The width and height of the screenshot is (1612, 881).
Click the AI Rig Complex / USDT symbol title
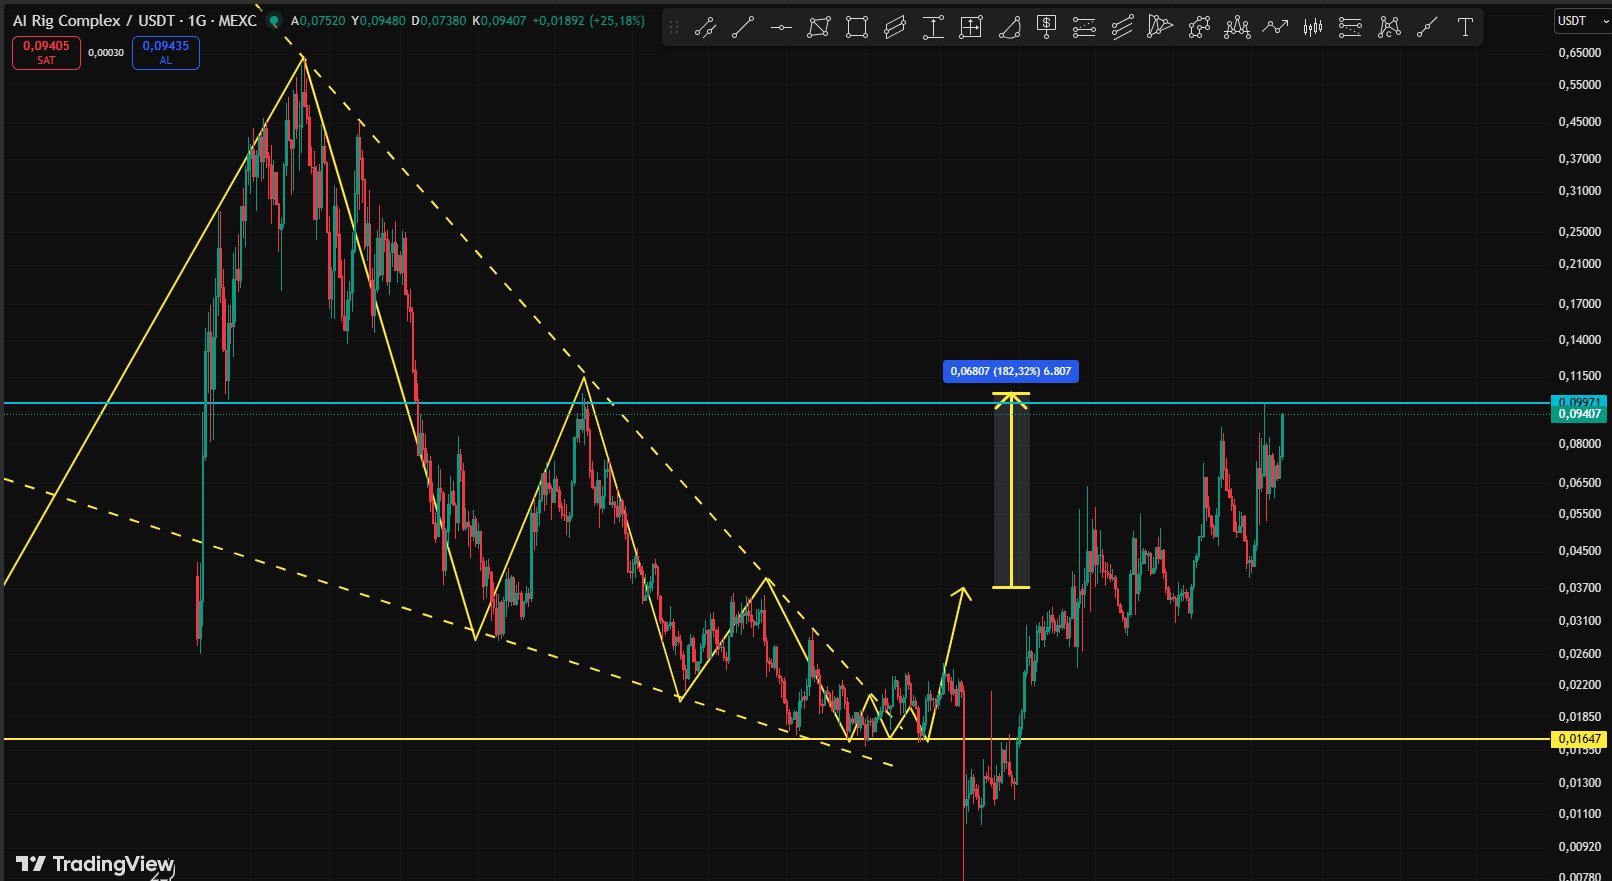[135, 21]
